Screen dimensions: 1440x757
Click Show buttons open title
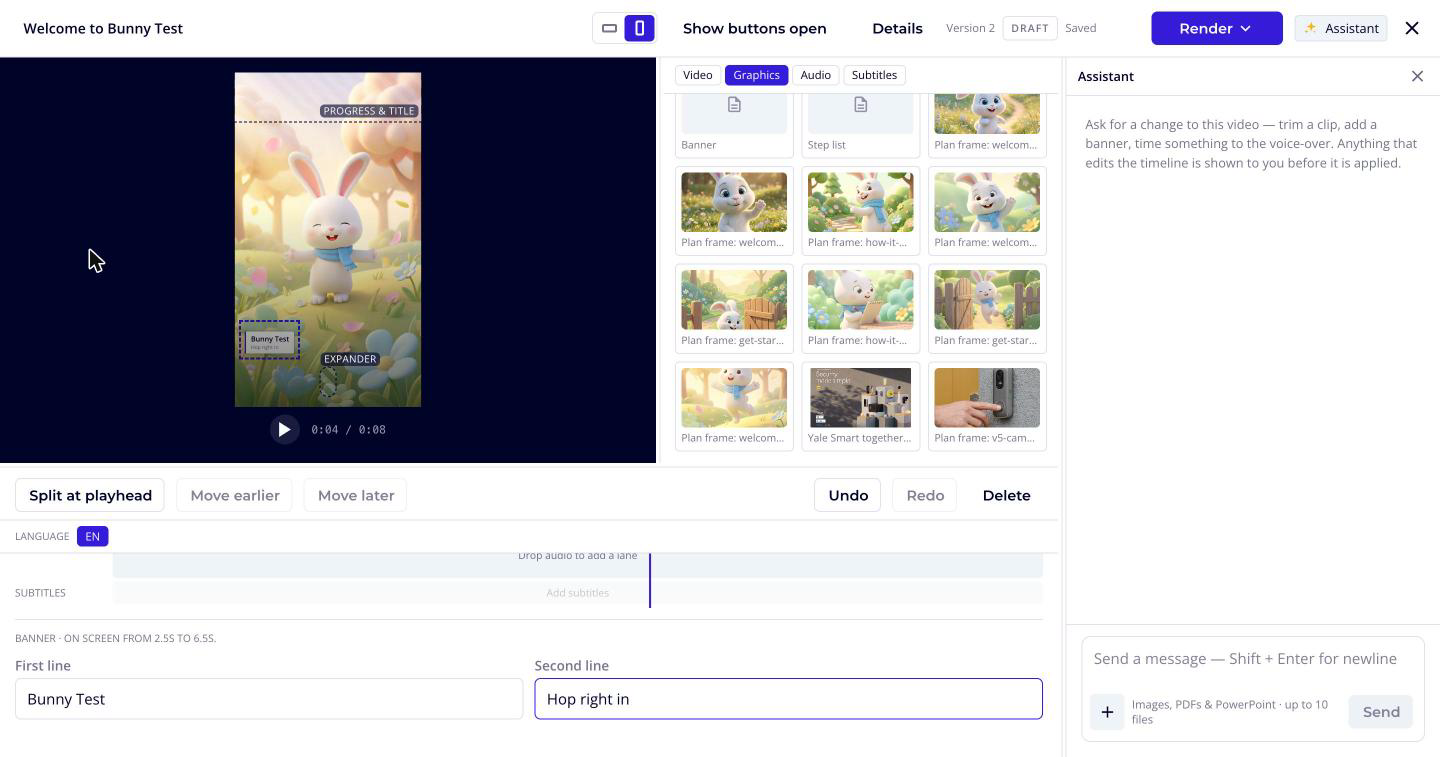754,28
